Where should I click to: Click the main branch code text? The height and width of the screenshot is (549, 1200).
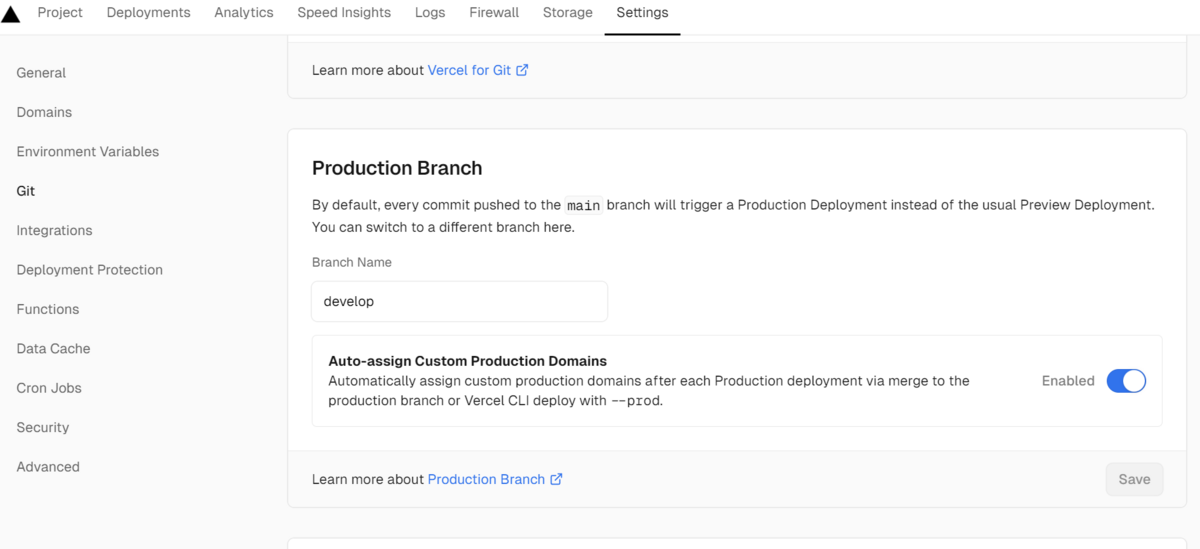click(584, 205)
